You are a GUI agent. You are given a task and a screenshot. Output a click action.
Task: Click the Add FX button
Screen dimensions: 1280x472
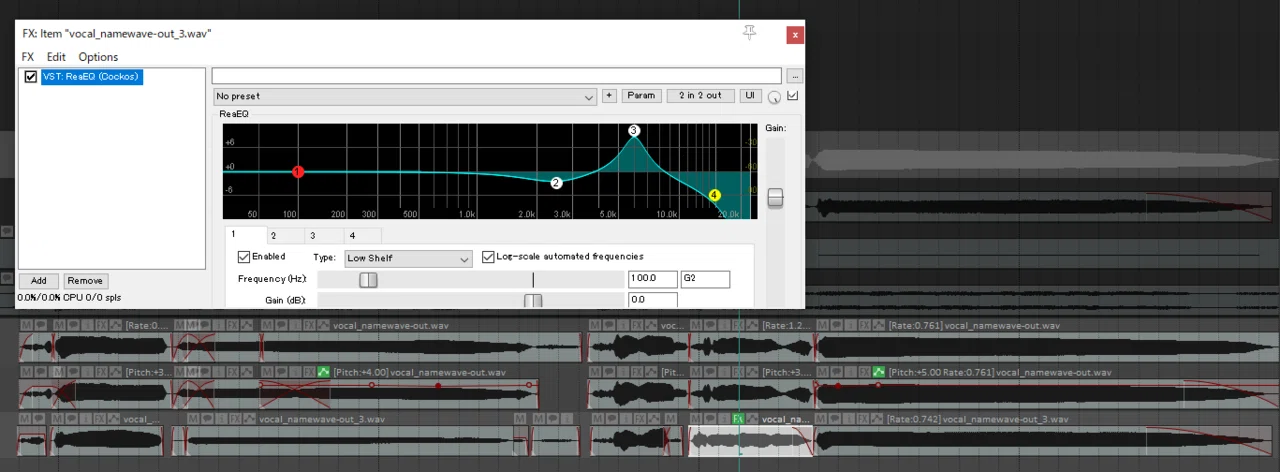point(38,281)
